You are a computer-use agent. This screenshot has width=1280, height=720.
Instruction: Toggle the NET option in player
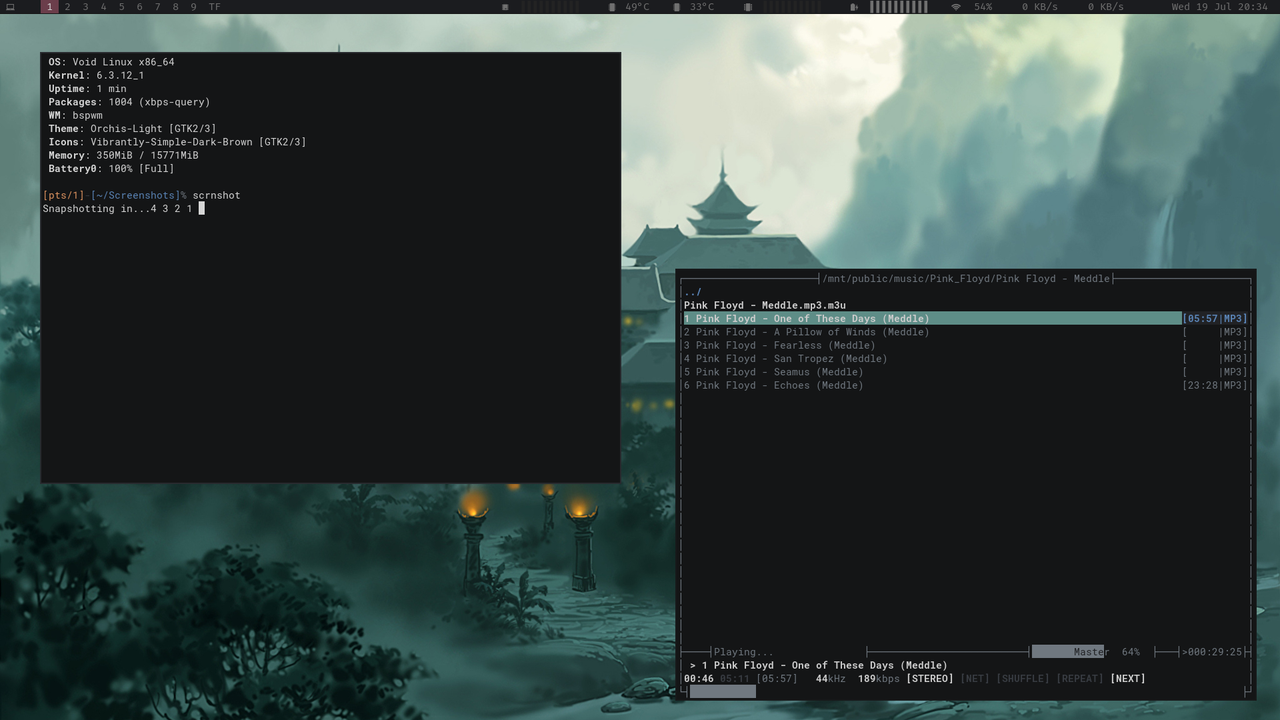(x=975, y=679)
